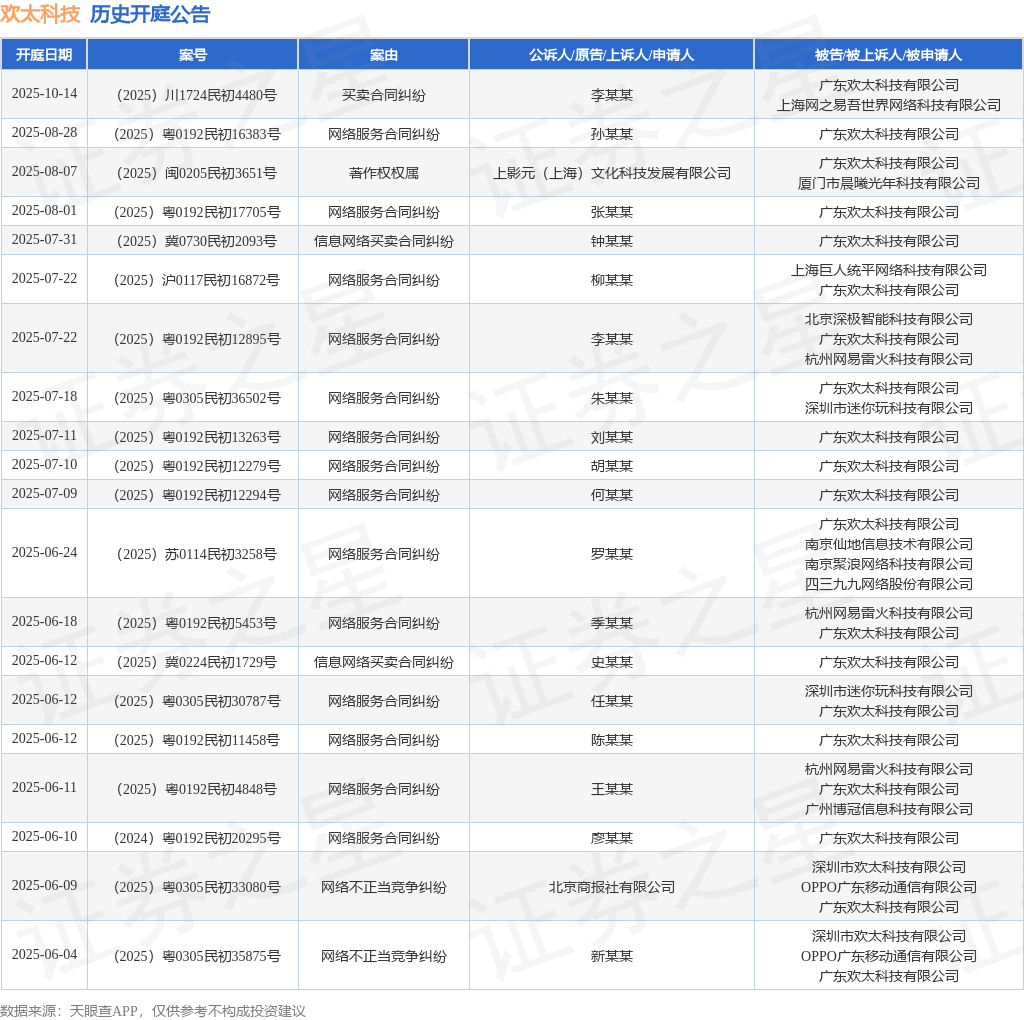
Task: Click the 公诉人/原告/上诉人/申请人 column header
Action: [x=611, y=55]
